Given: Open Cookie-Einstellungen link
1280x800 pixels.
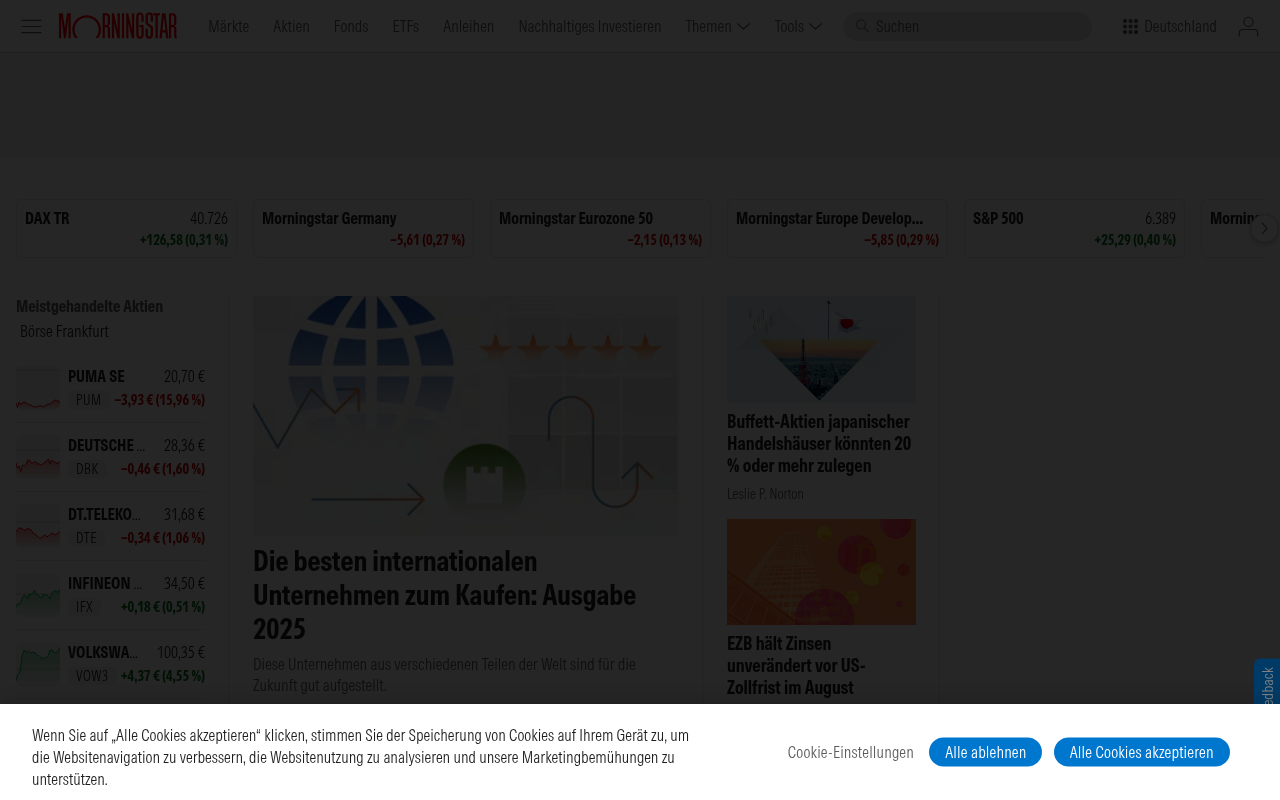Looking at the screenshot, I should pos(850,752).
